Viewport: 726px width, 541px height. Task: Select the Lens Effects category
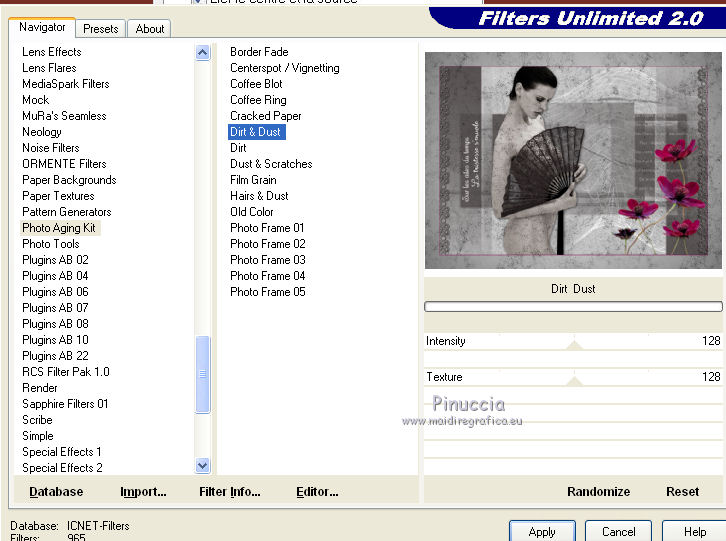(52, 52)
